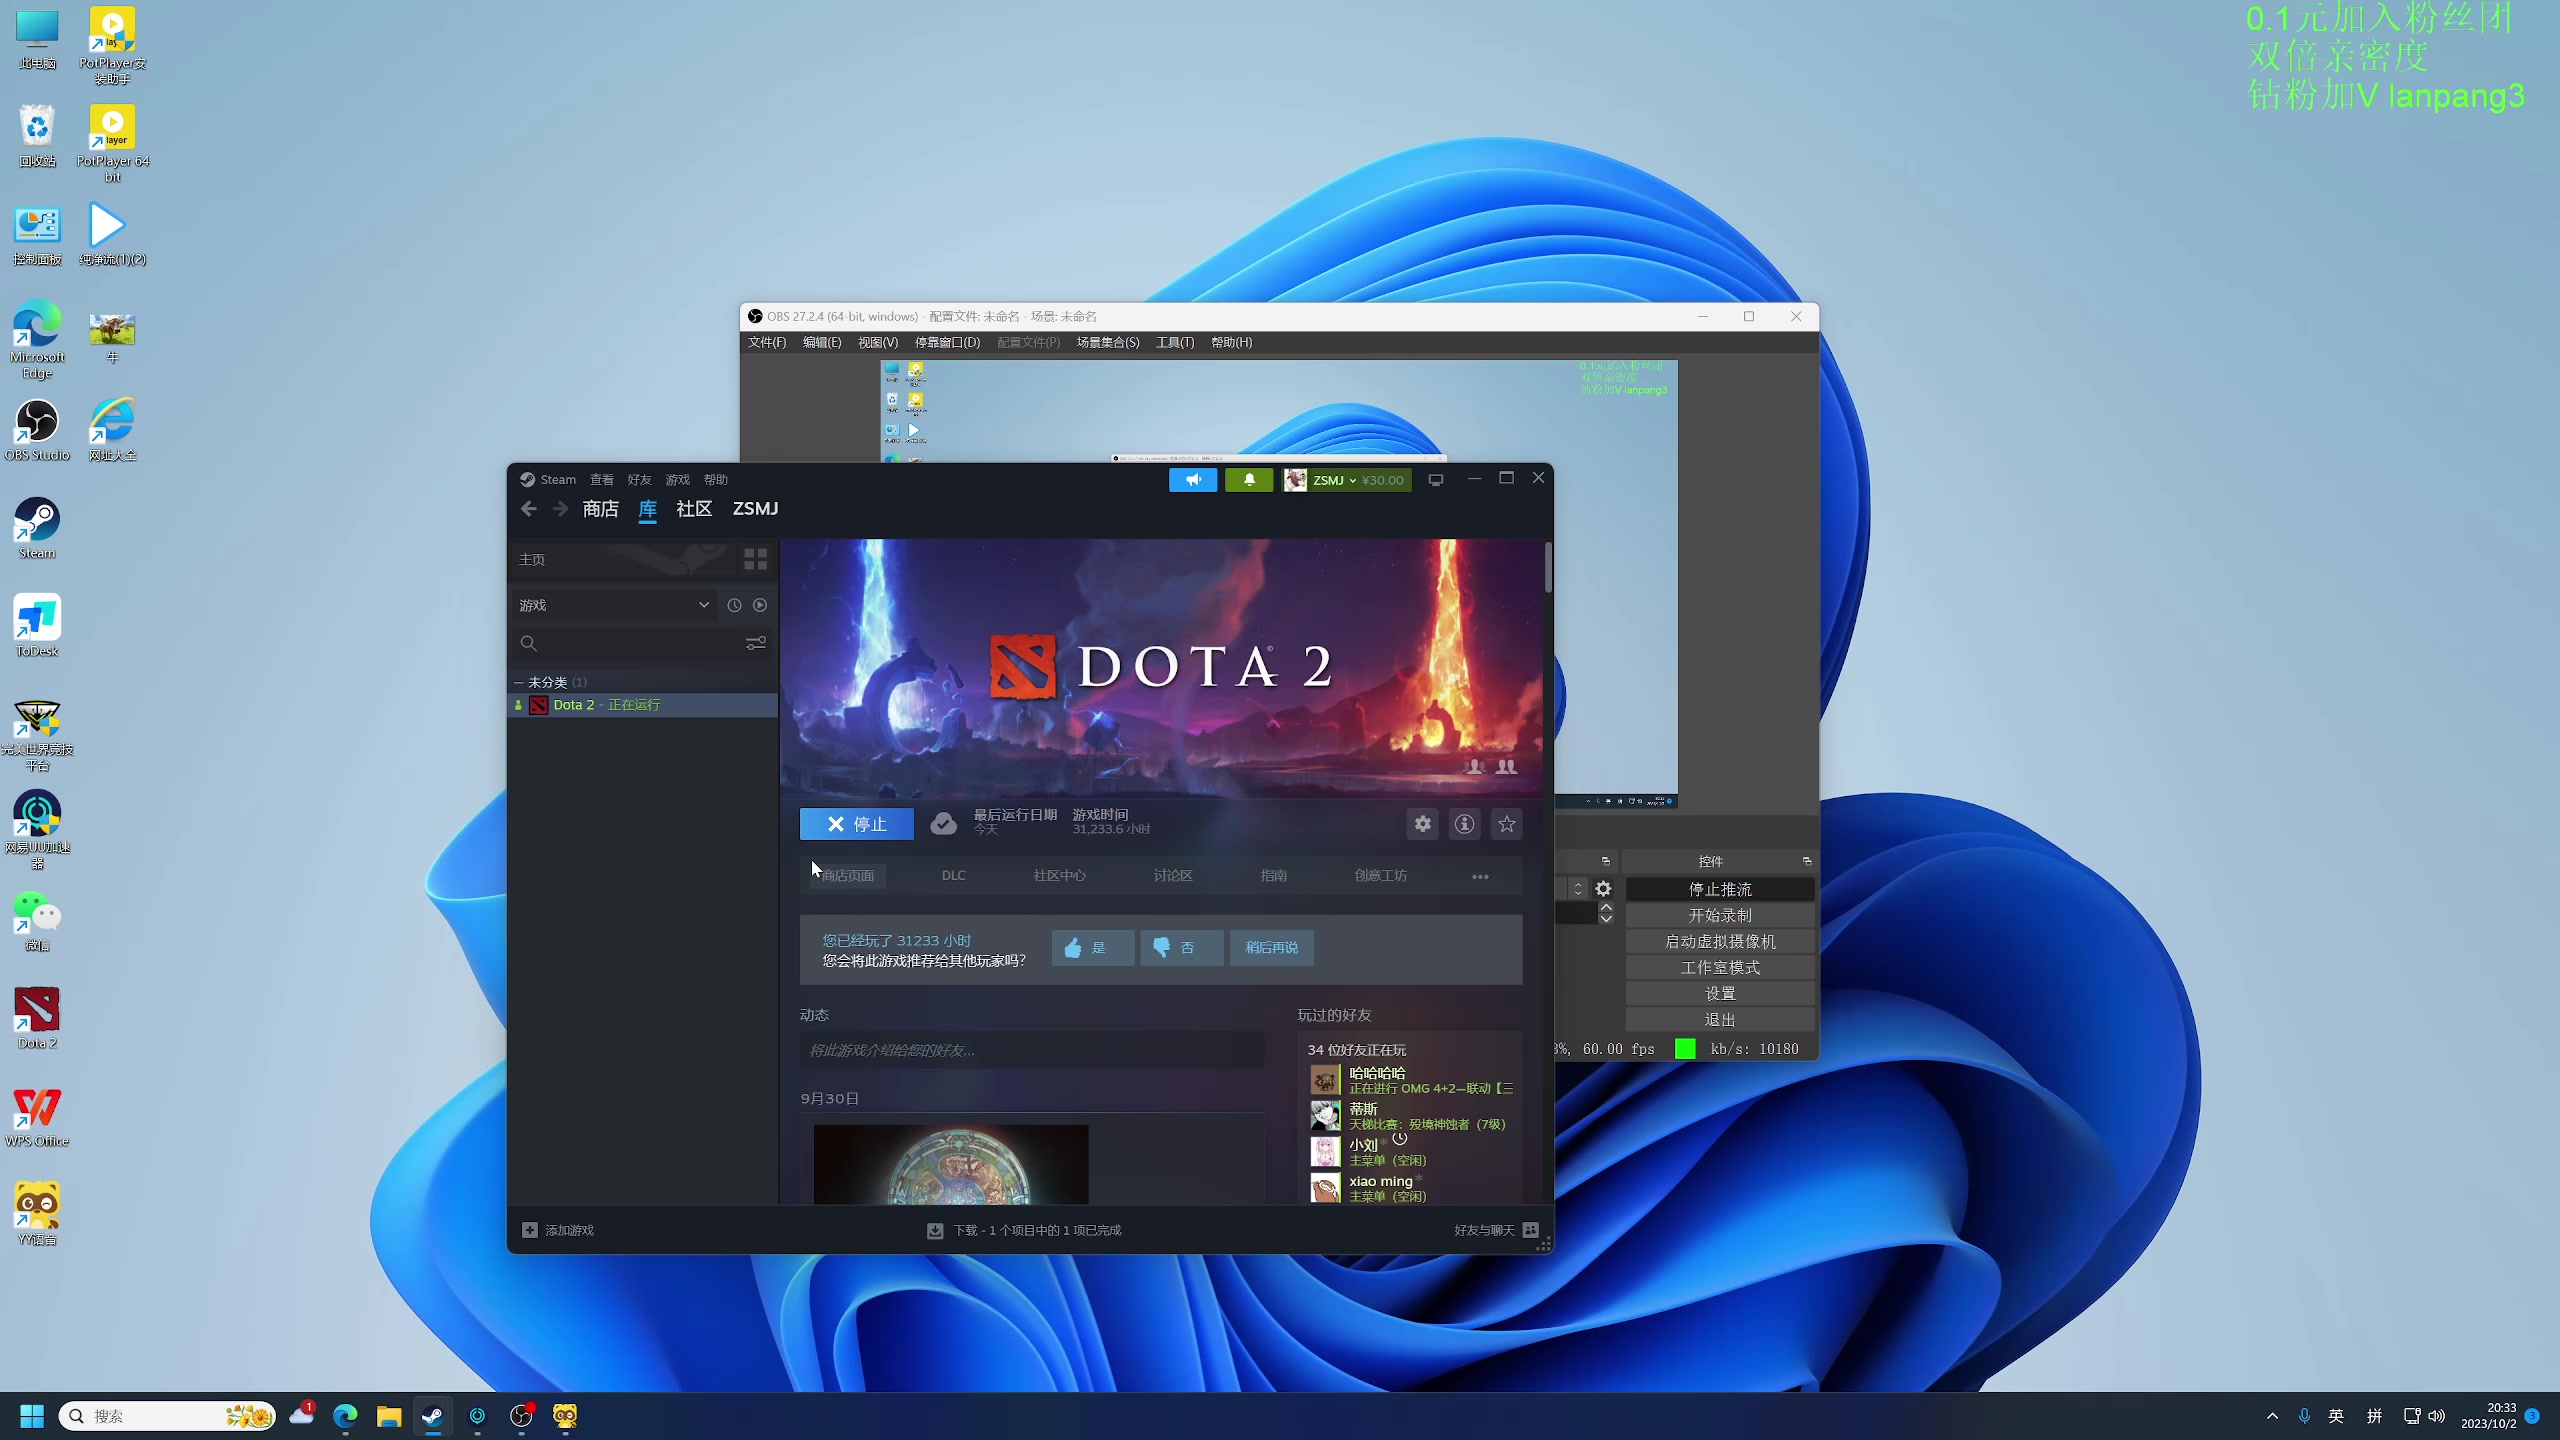
Task: Enter Steam Big Picture mode icon
Action: click(x=1435, y=480)
